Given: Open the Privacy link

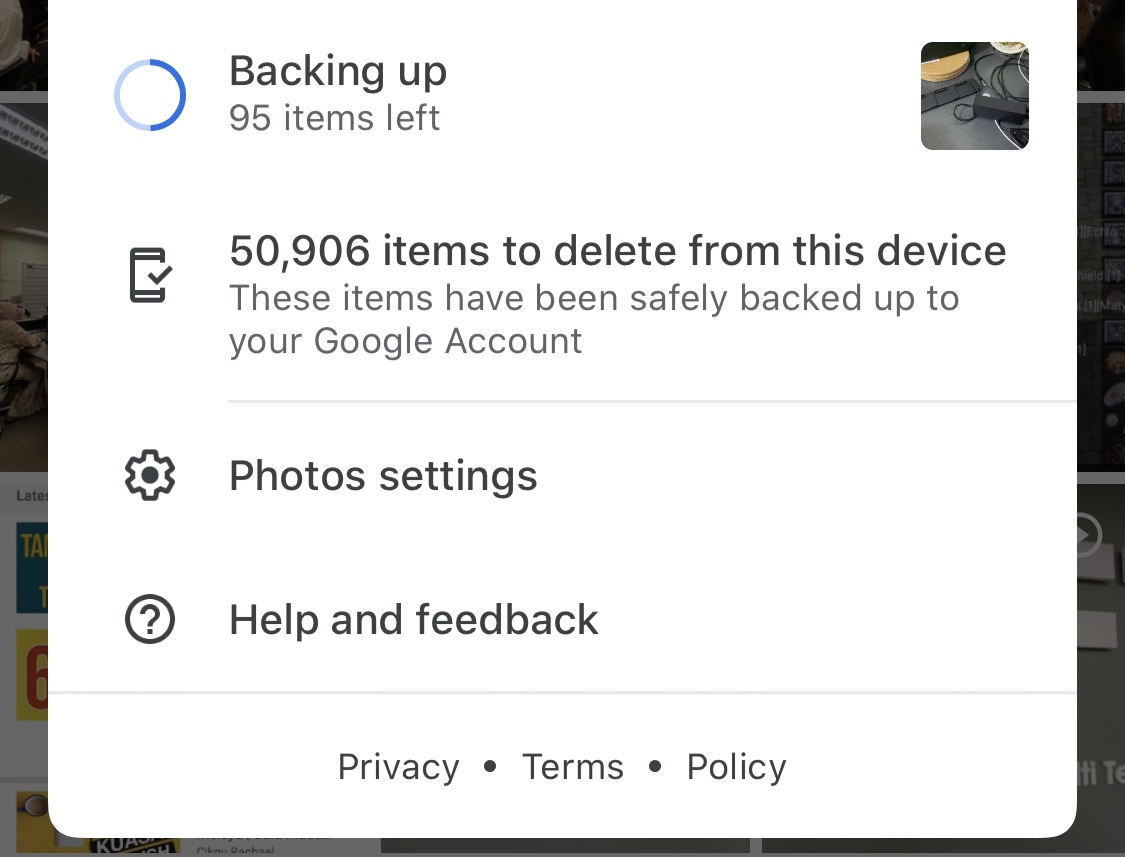Looking at the screenshot, I should (398, 767).
